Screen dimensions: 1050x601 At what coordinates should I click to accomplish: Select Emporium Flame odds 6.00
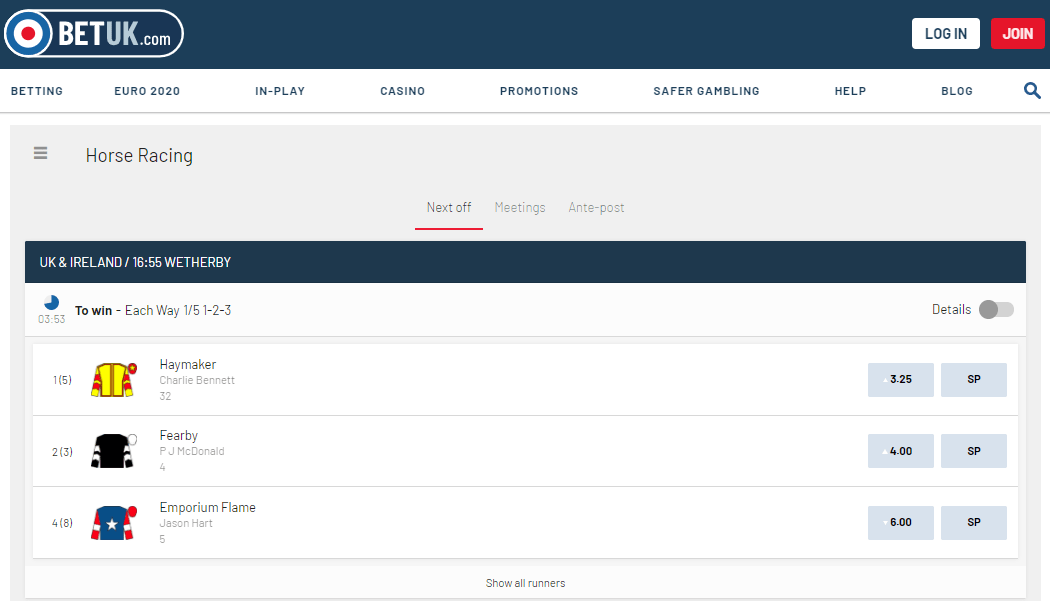pyautogui.click(x=900, y=522)
